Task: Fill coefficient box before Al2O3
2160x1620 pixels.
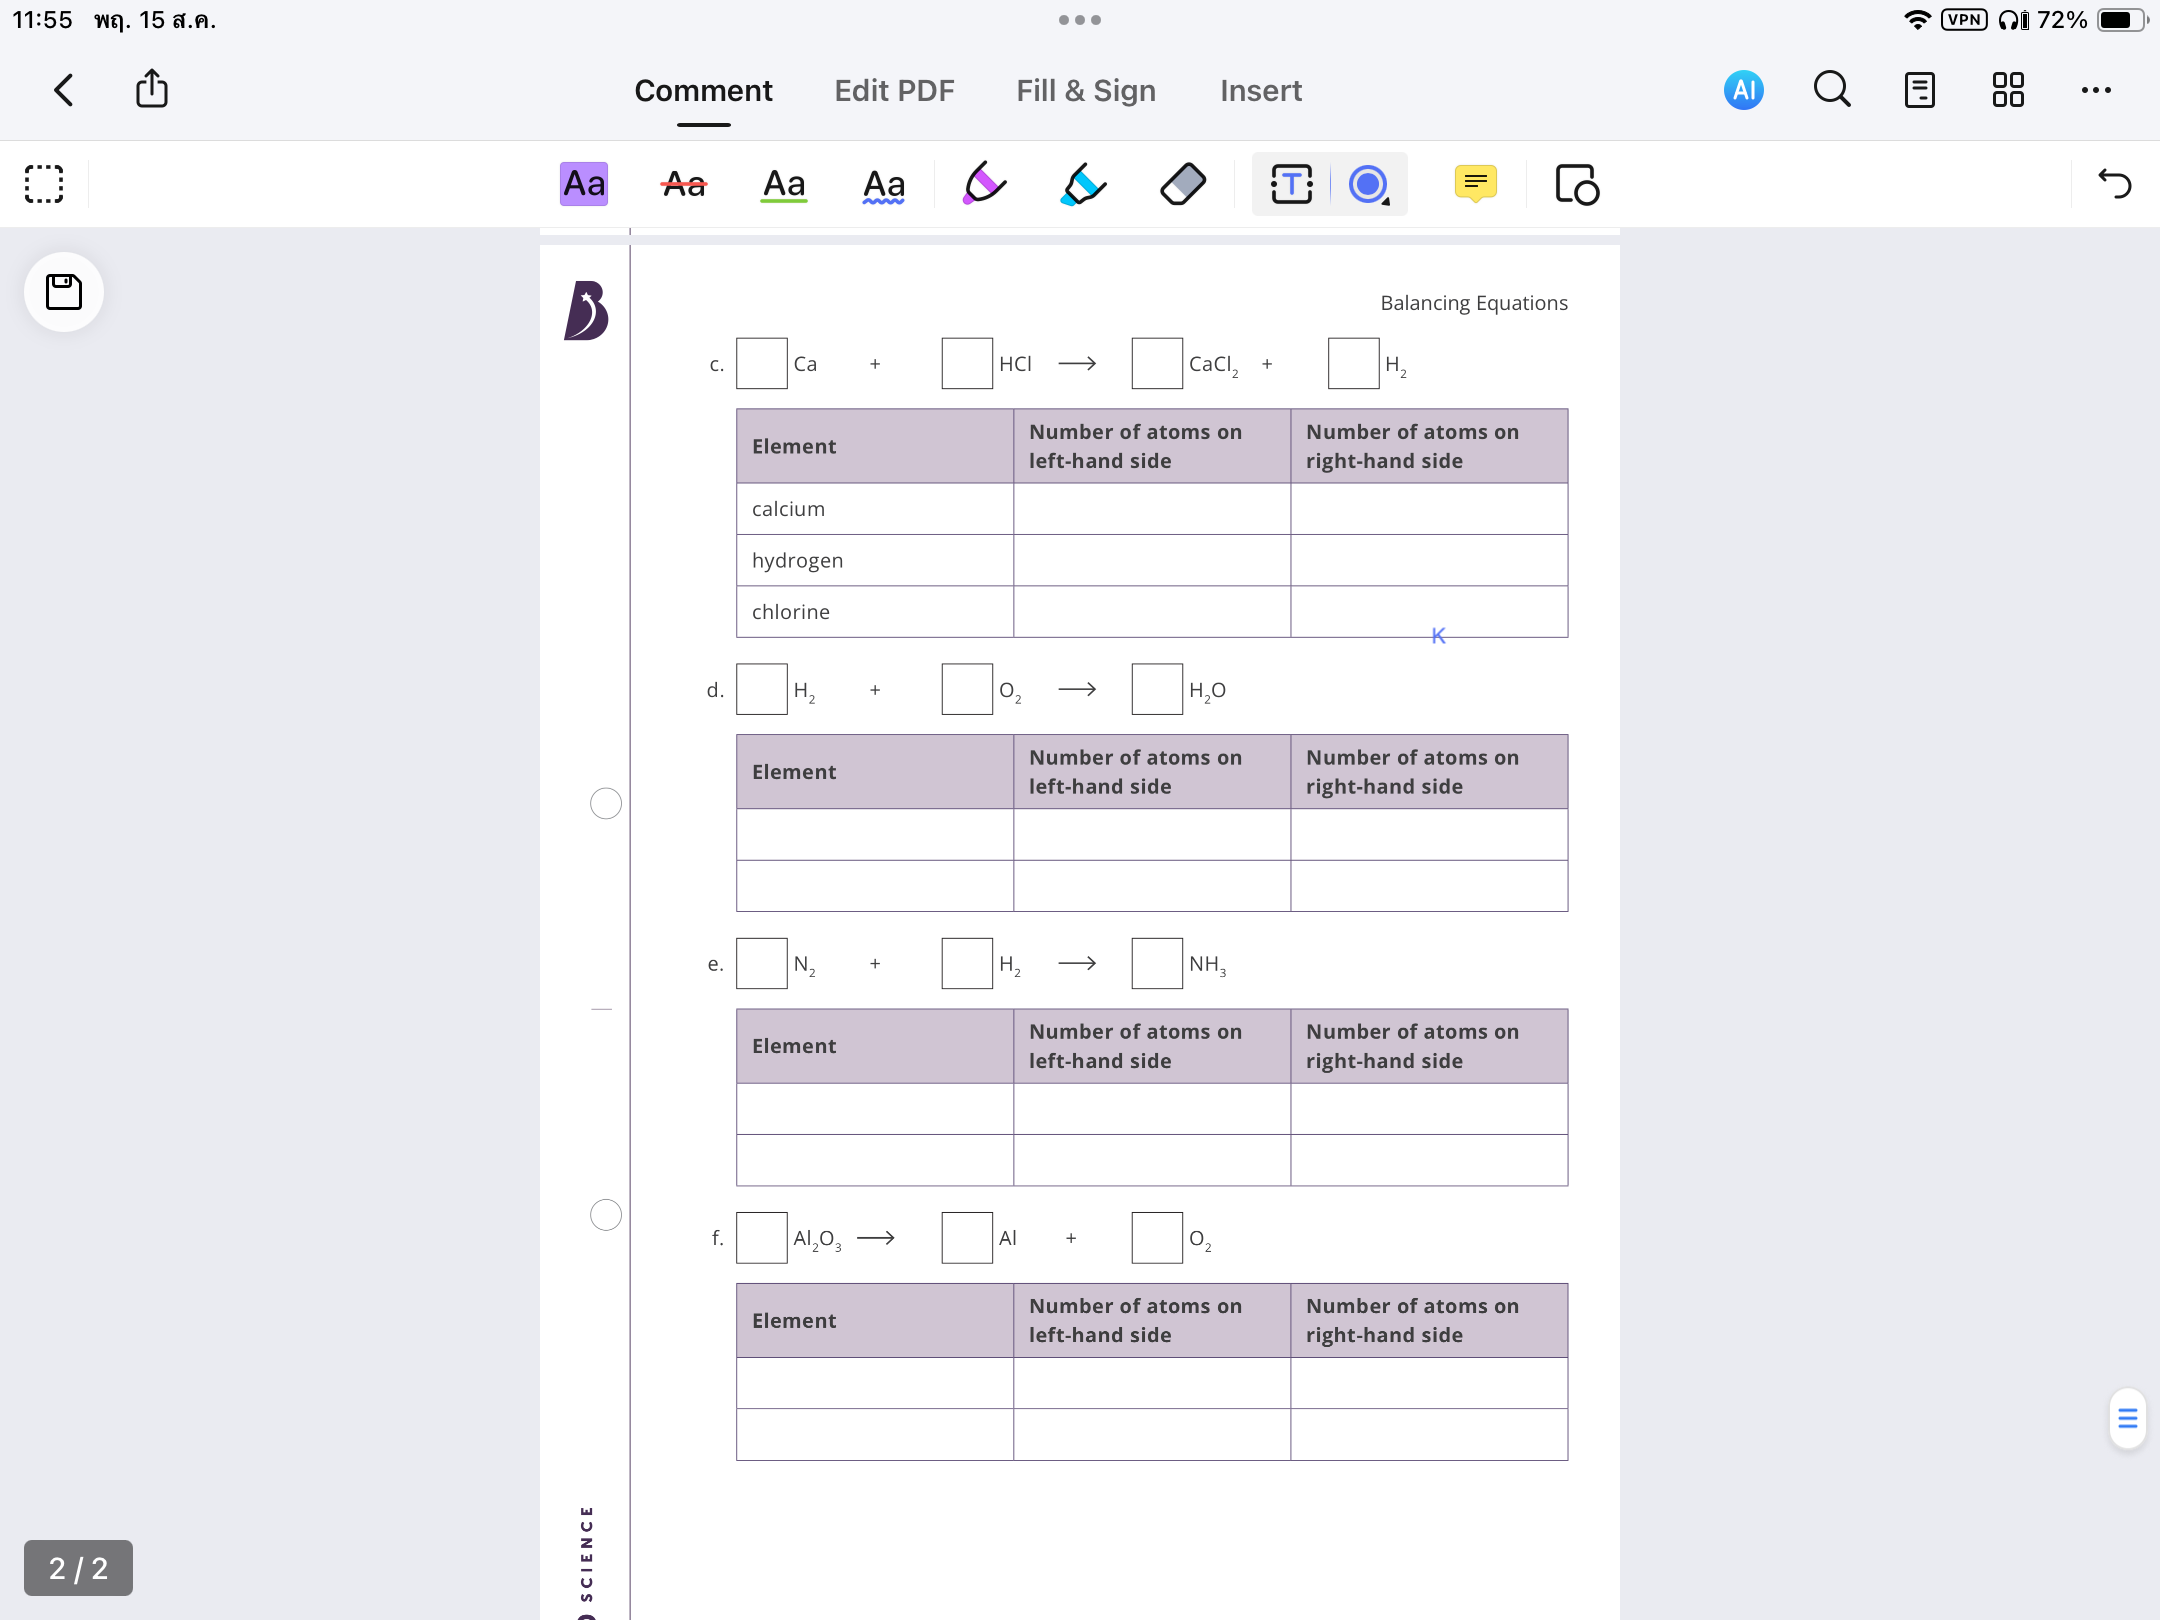Action: (x=762, y=1238)
